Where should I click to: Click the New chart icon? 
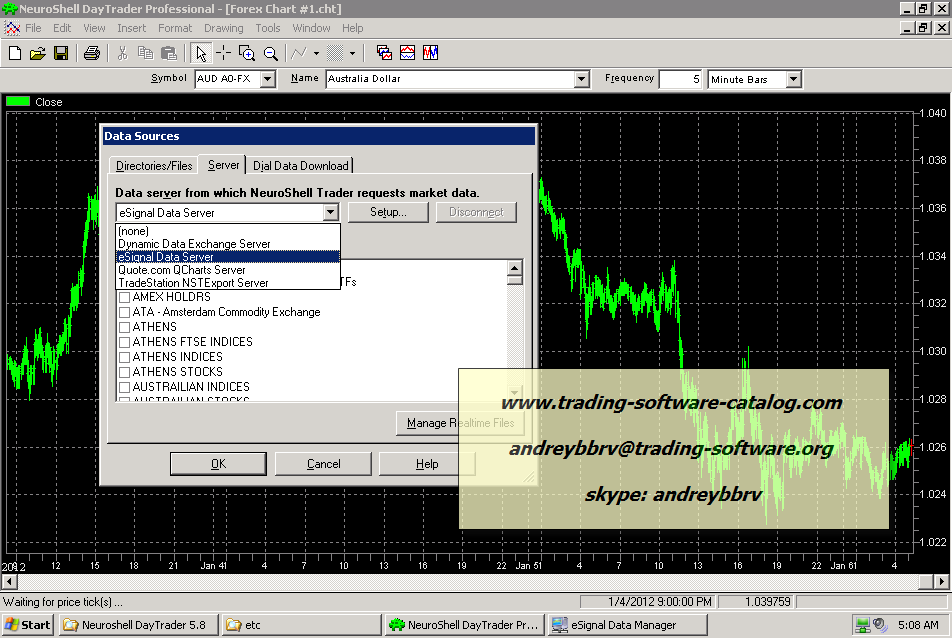[15, 53]
